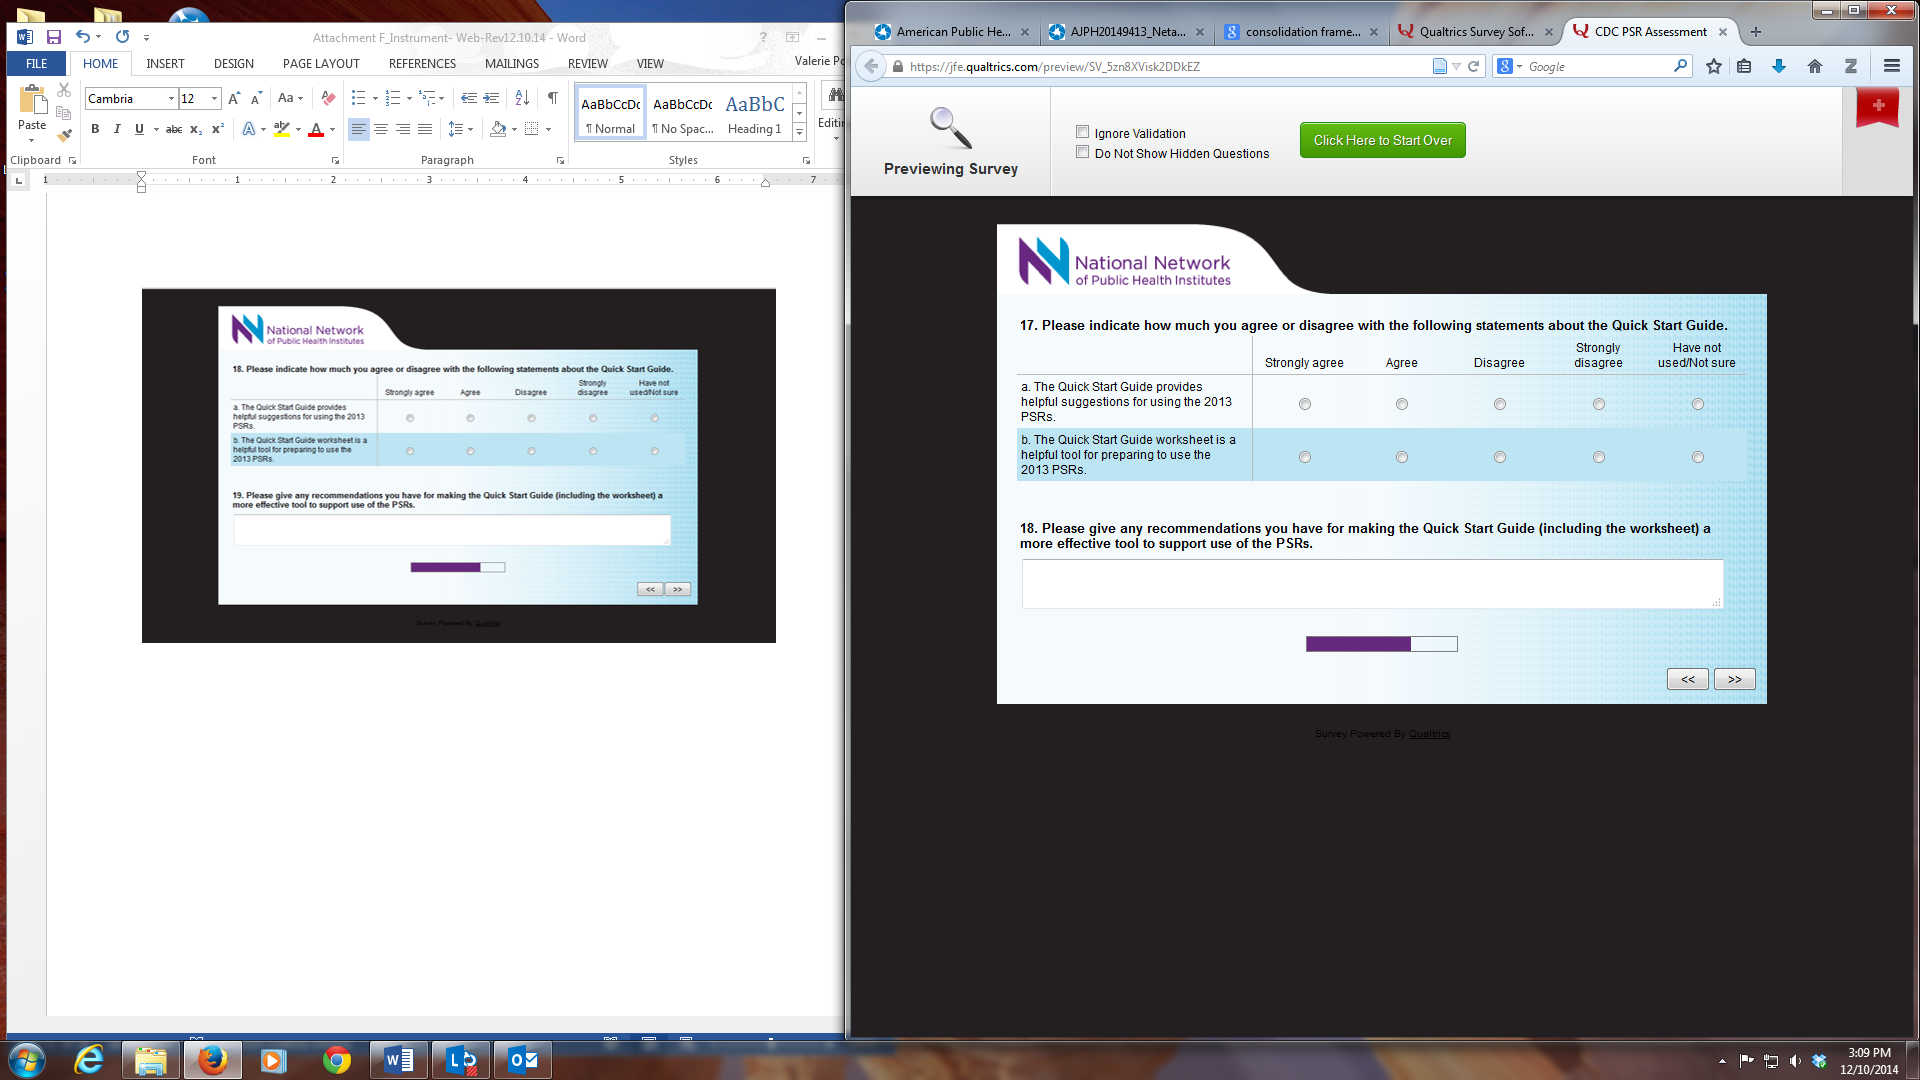1920x1080 pixels.
Task: Open the font size dropdown
Action: [x=214, y=99]
